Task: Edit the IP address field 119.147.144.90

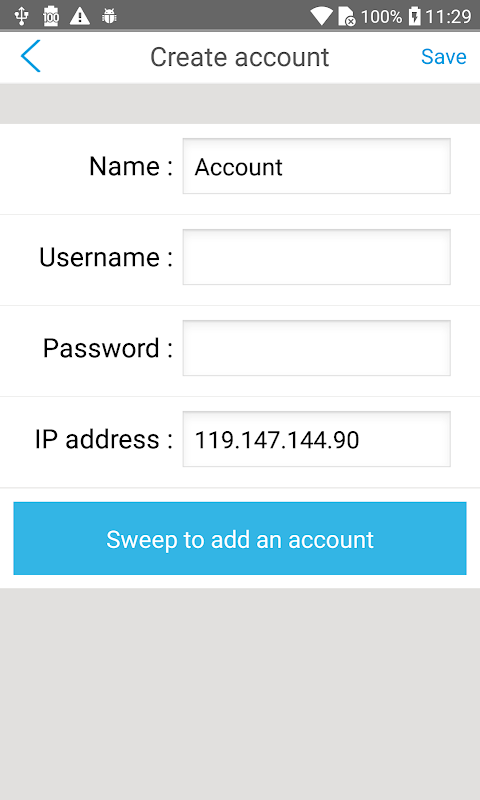Action: [x=316, y=439]
